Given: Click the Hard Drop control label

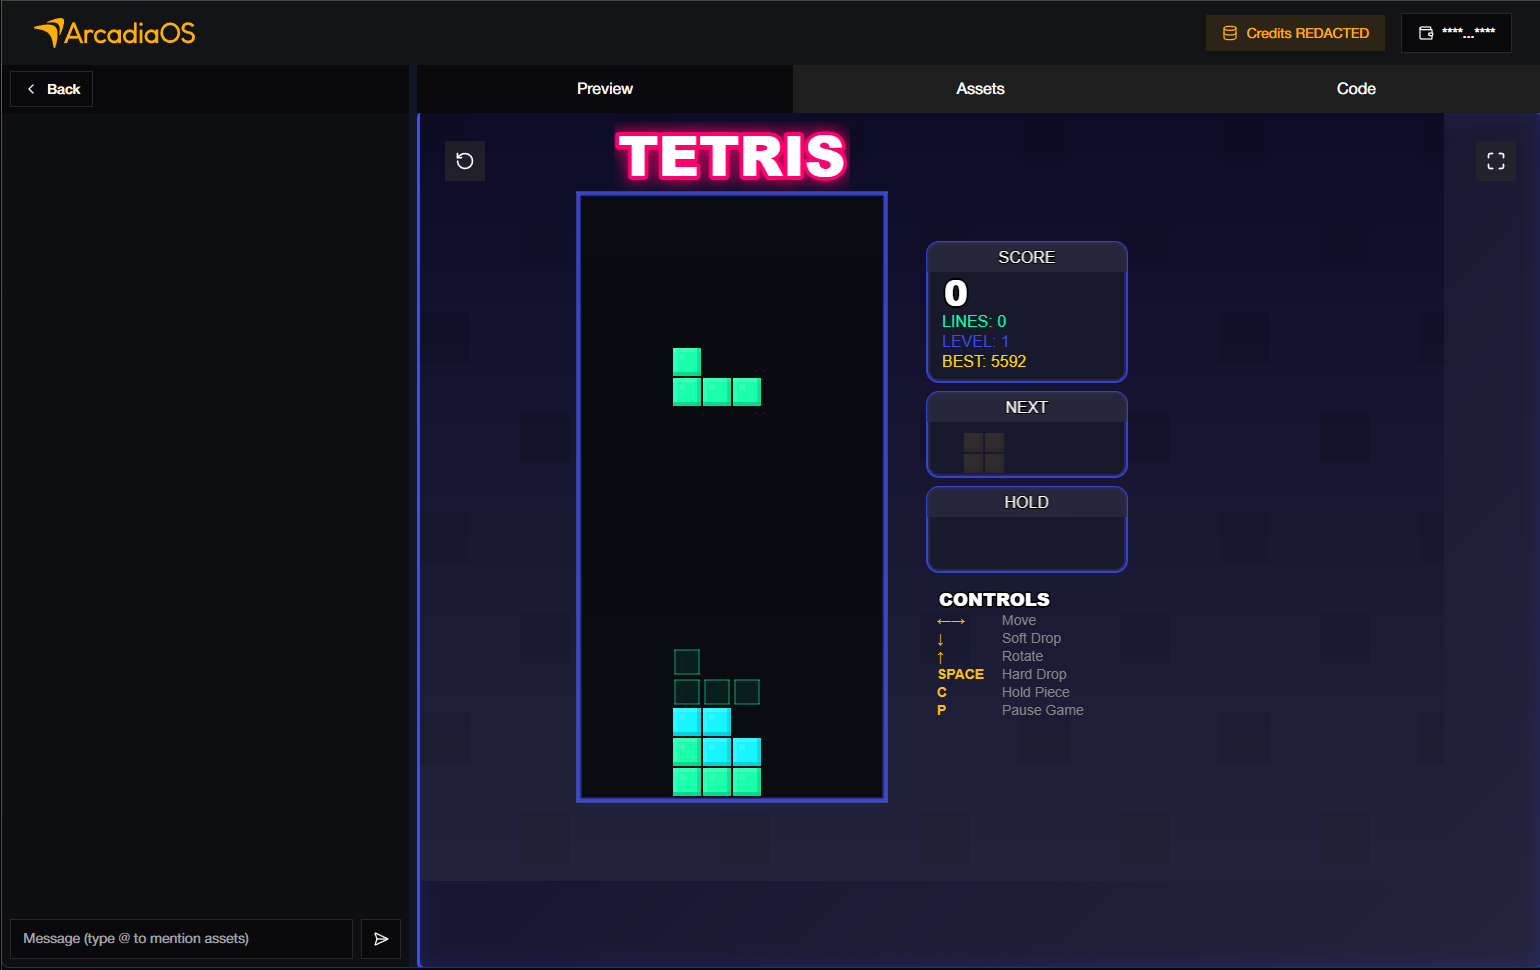Looking at the screenshot, I should coord(1034,674).
